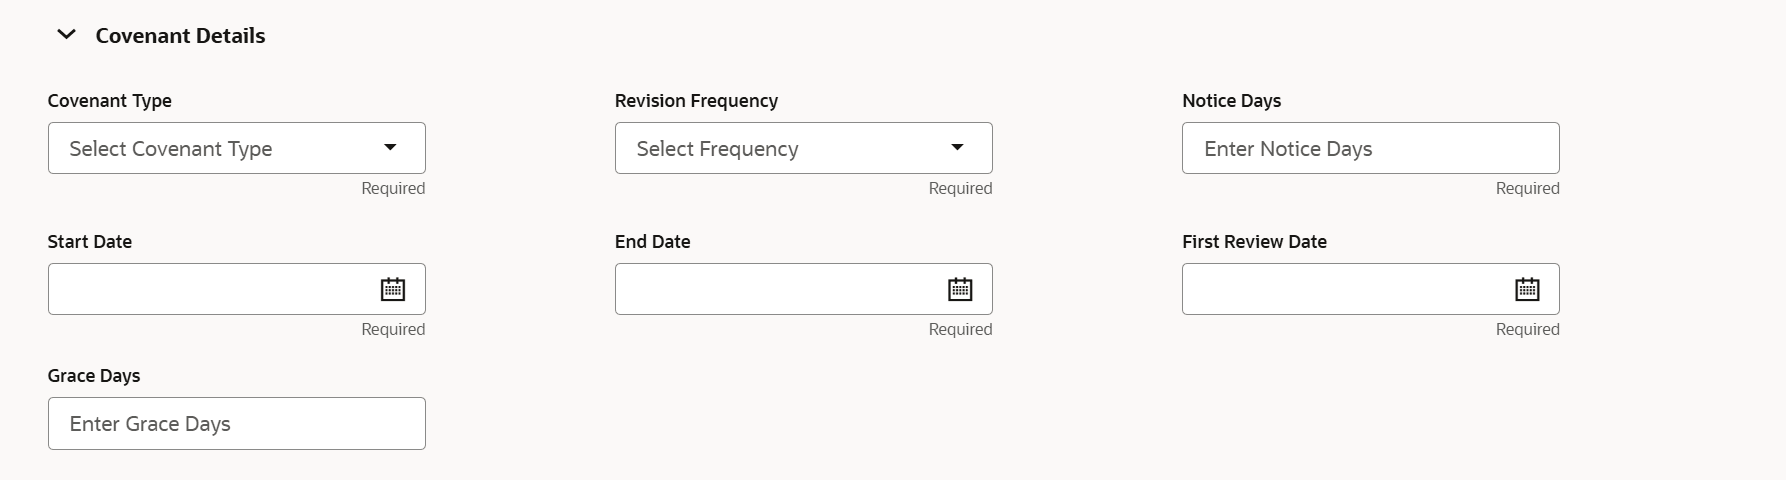Open the End Date calendar picker
The width and height of the screenshot is (1786, 480).
[x=960, y=290]
